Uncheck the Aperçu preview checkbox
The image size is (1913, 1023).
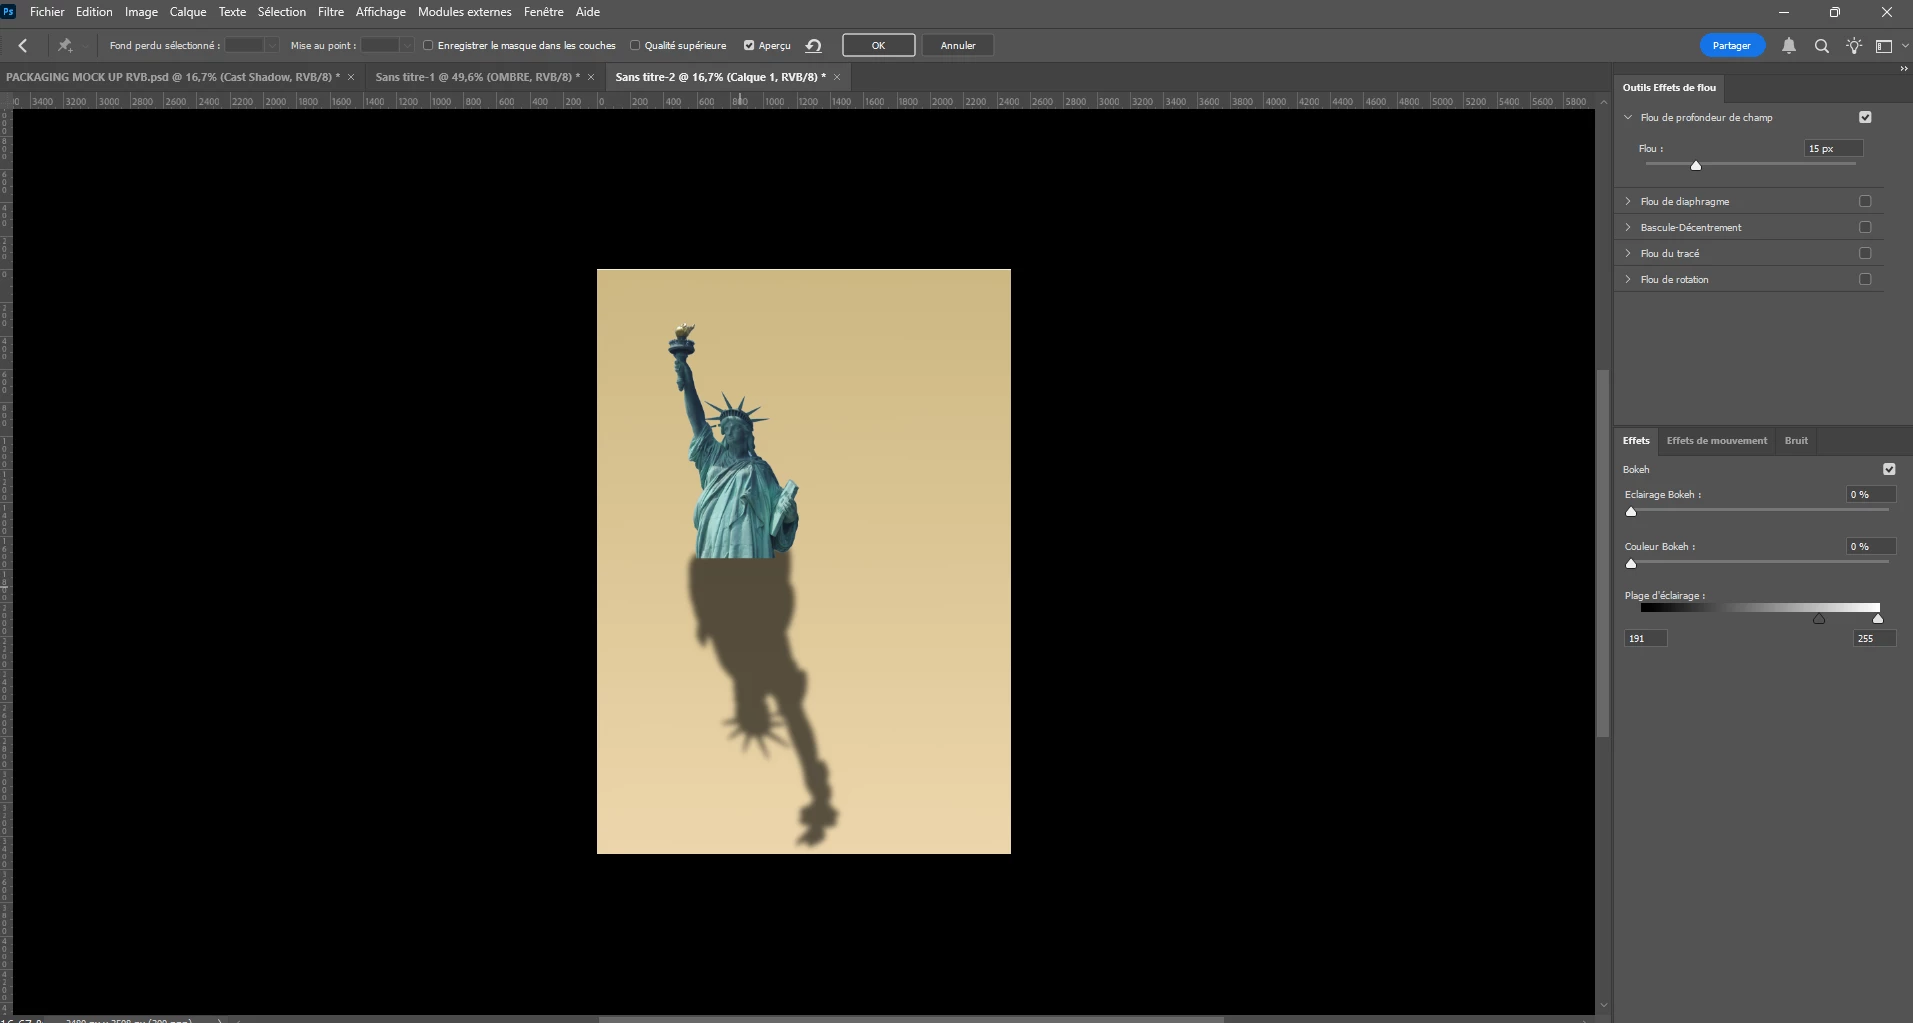(x=749, y=45)
